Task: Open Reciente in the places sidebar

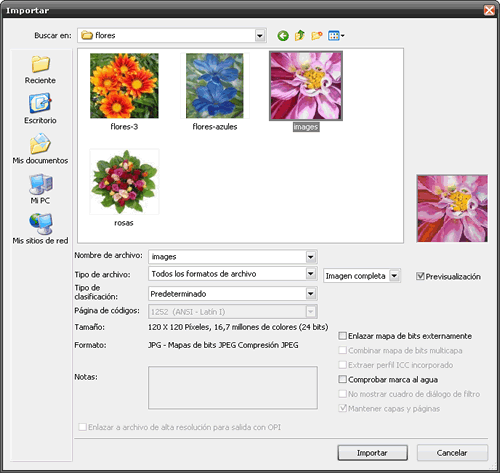Action: 40,70
